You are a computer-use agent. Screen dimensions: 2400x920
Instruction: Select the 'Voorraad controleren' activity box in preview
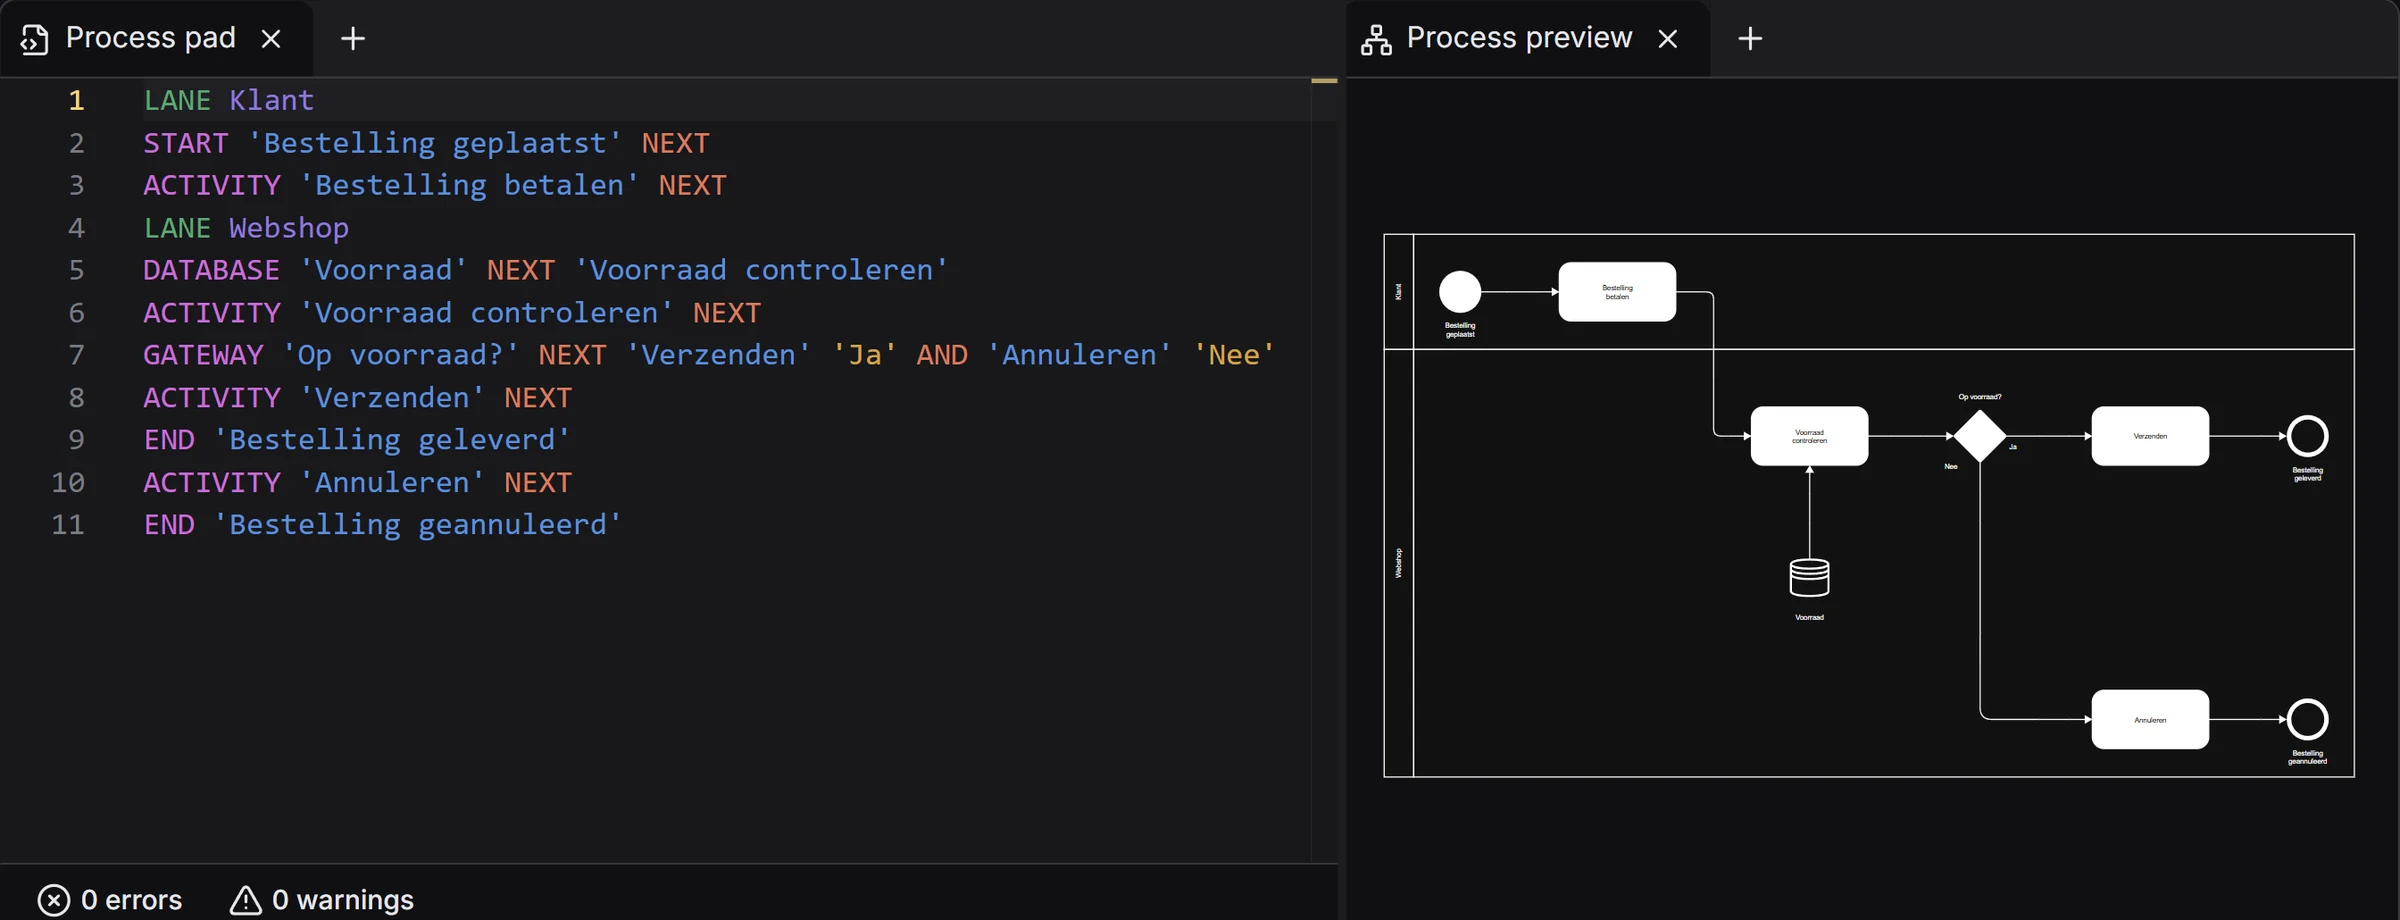click(1809, 436)
